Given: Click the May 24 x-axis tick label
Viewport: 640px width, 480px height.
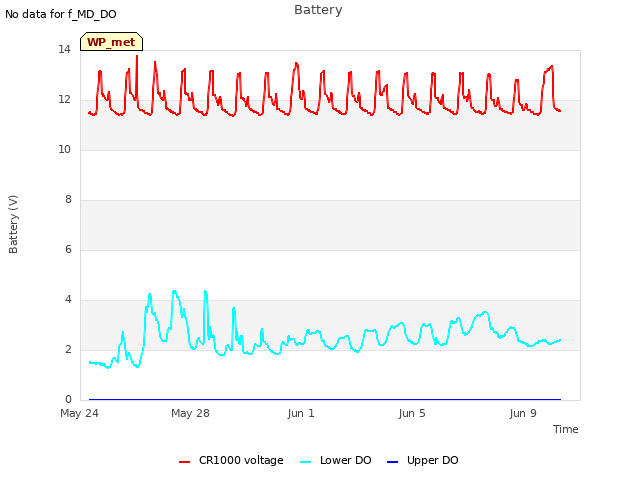Looking at the screenshot, I should click(x=79, y=413).
